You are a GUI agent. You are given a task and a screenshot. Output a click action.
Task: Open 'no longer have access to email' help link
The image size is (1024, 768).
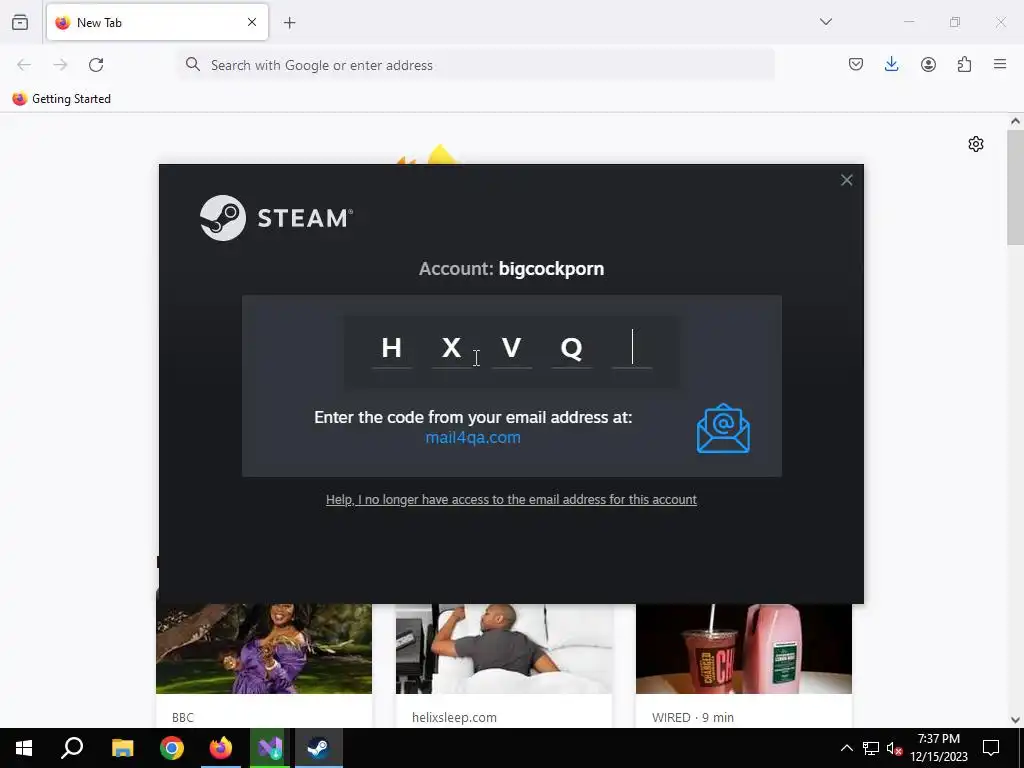[511, 500]
